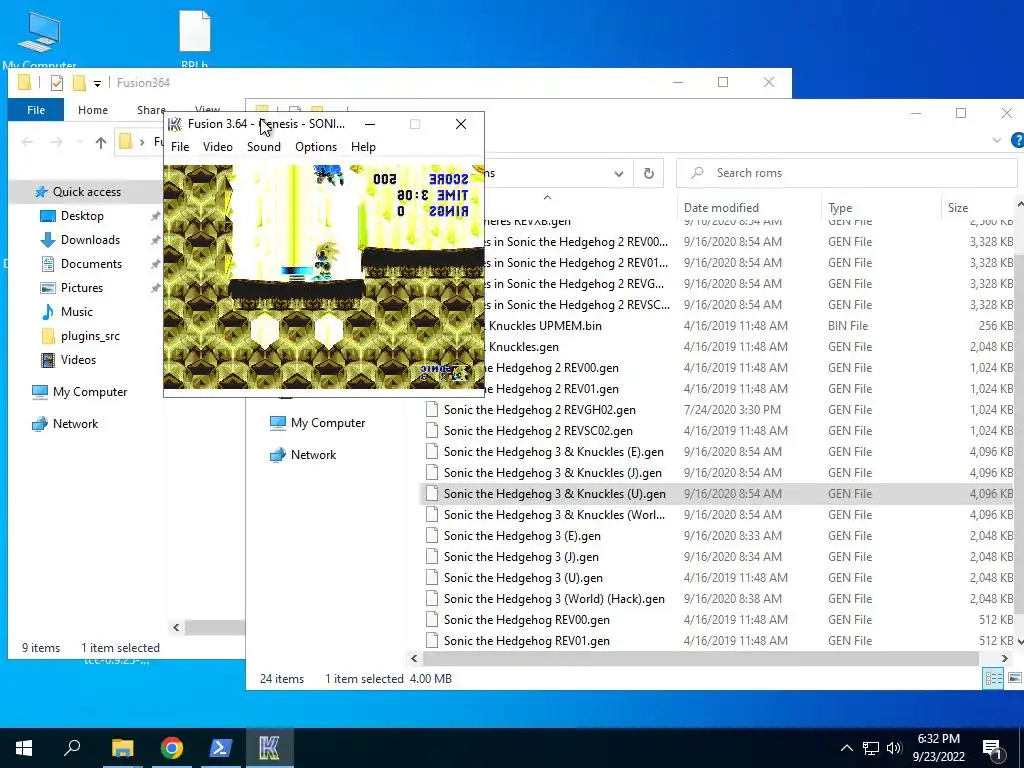Select Documents in the navigation pane

pos(91,264)
